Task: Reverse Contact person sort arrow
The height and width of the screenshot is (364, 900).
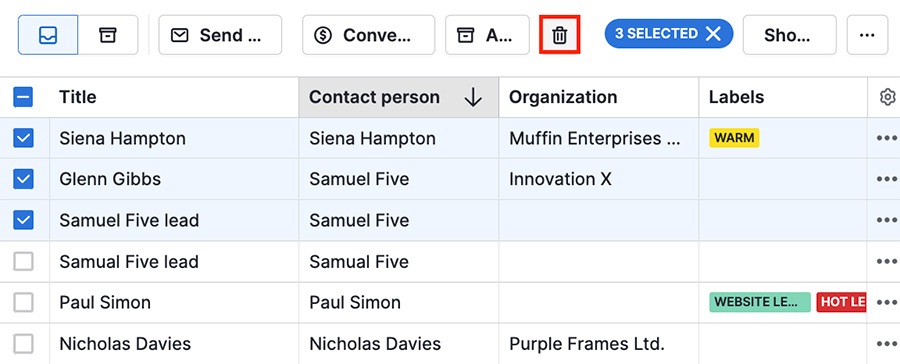Action: (x=473, y=98)
